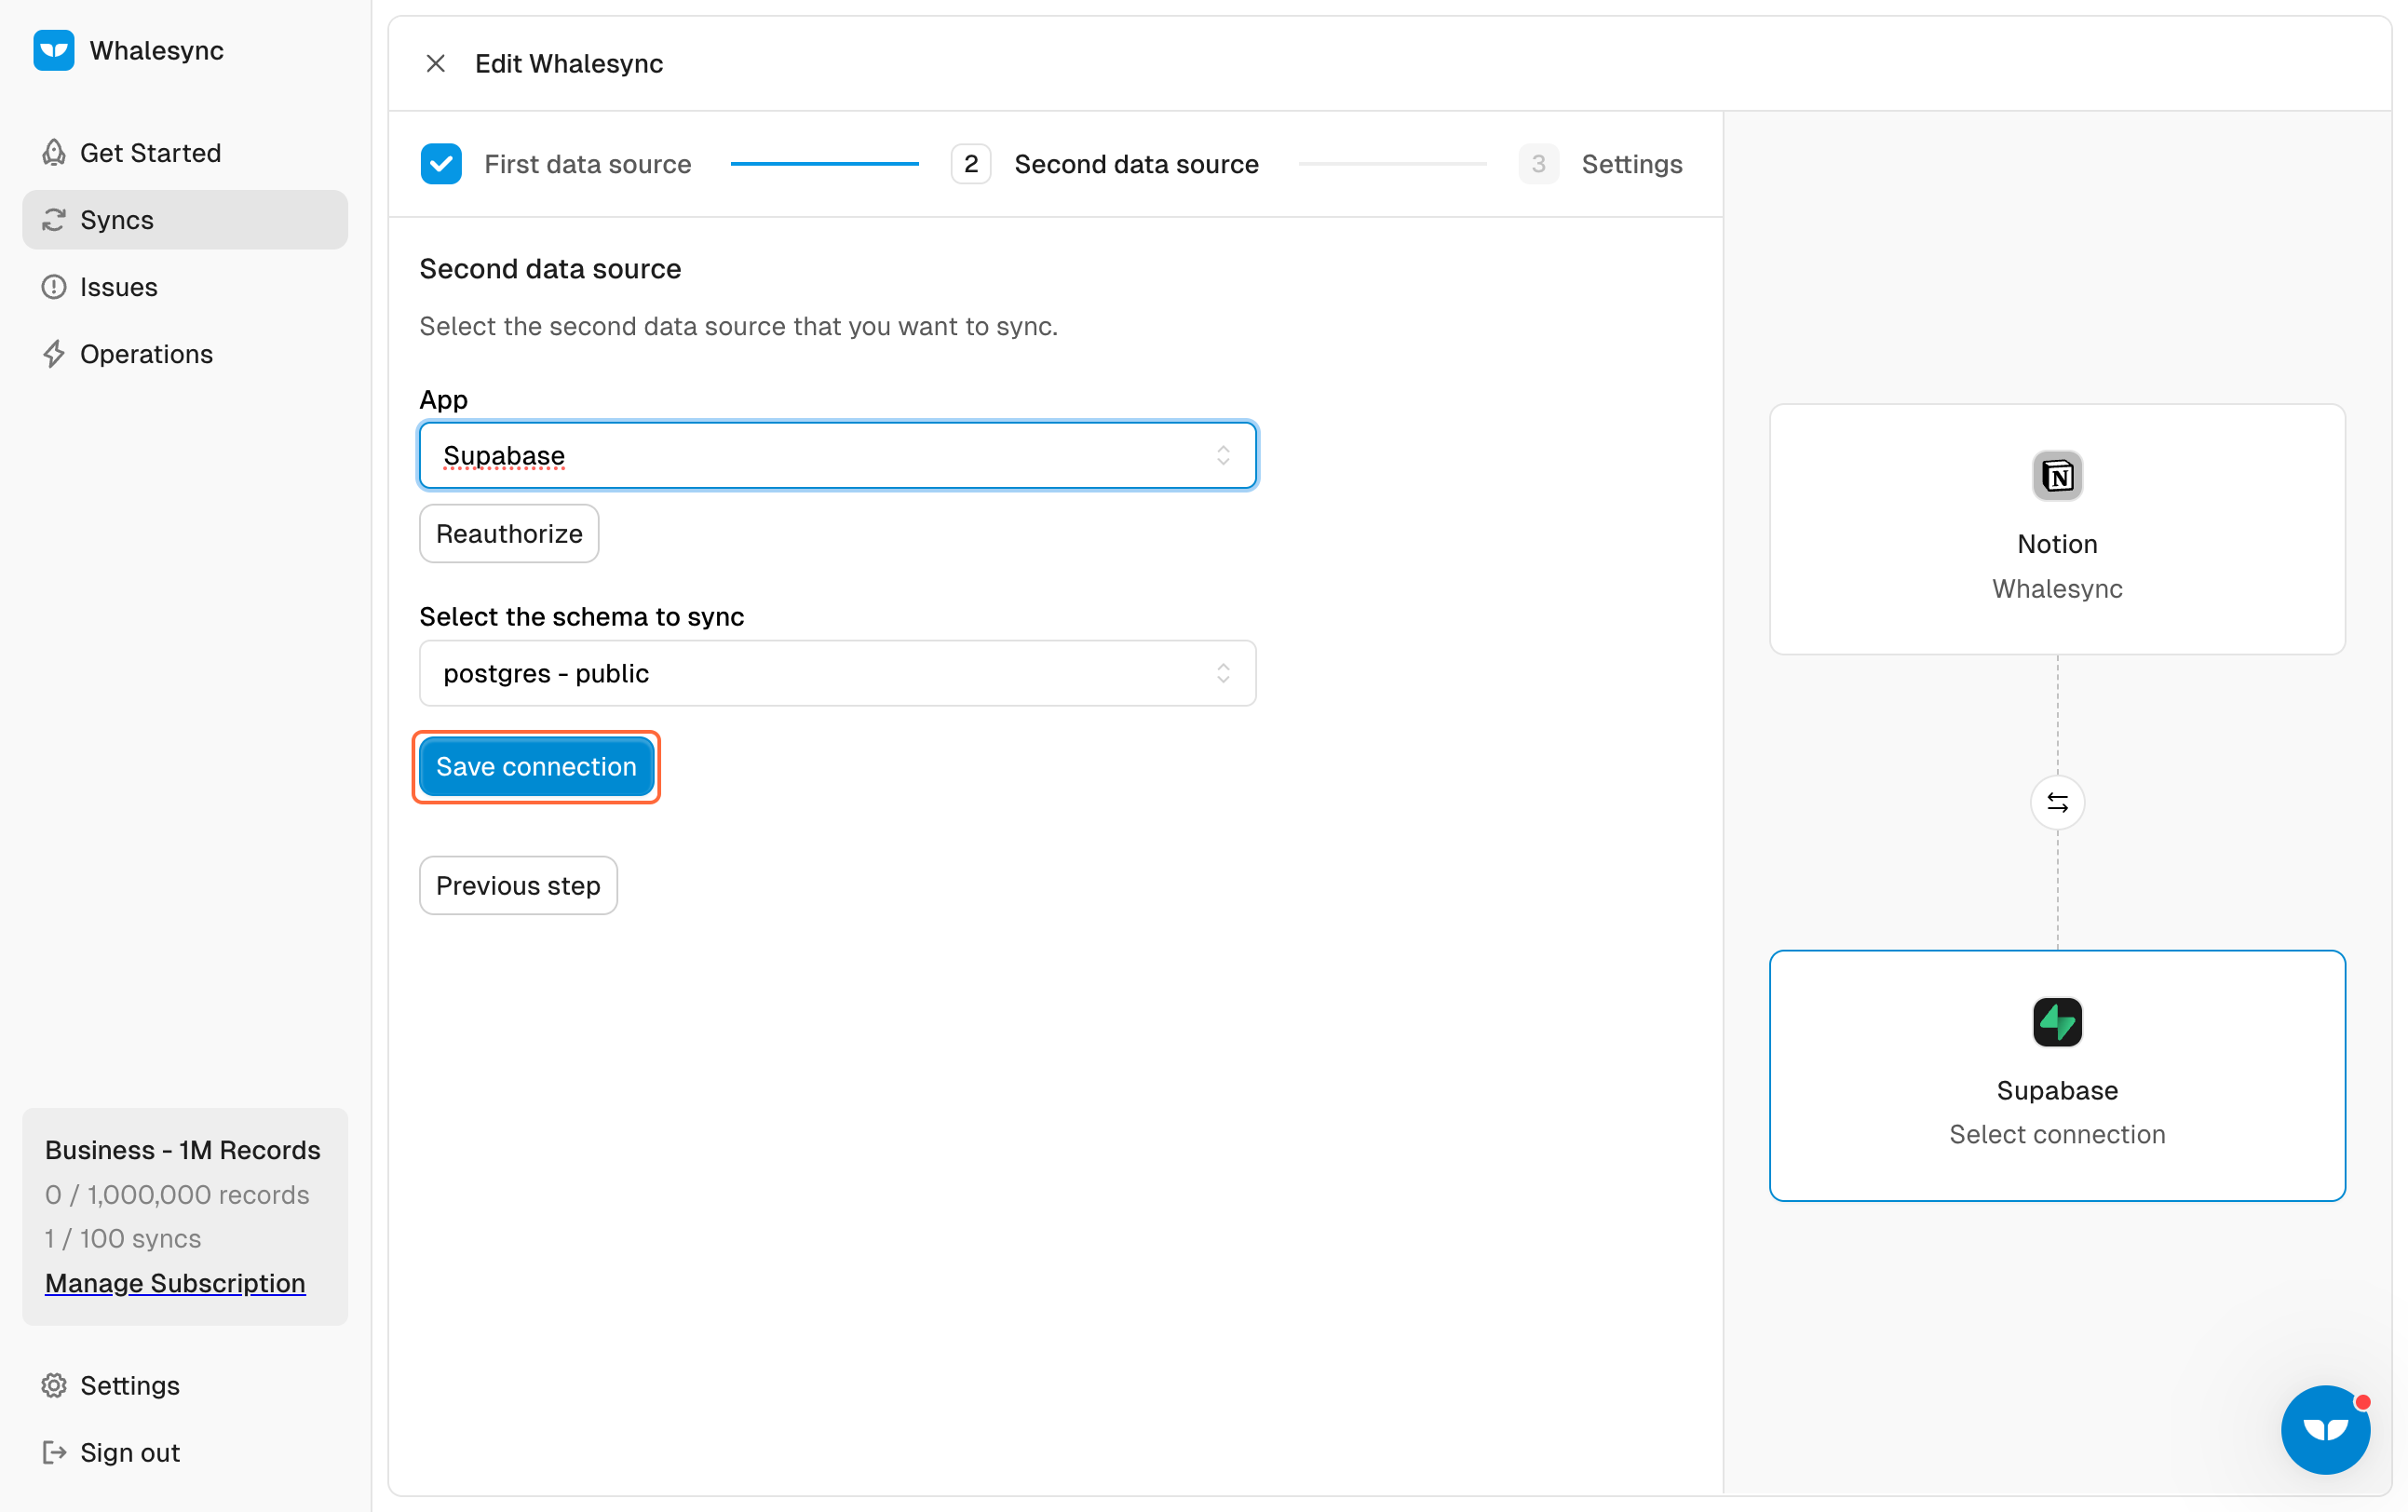Go back with Previous step
The height and width of the screenshot is (1512, 2408).
[518, 885]
